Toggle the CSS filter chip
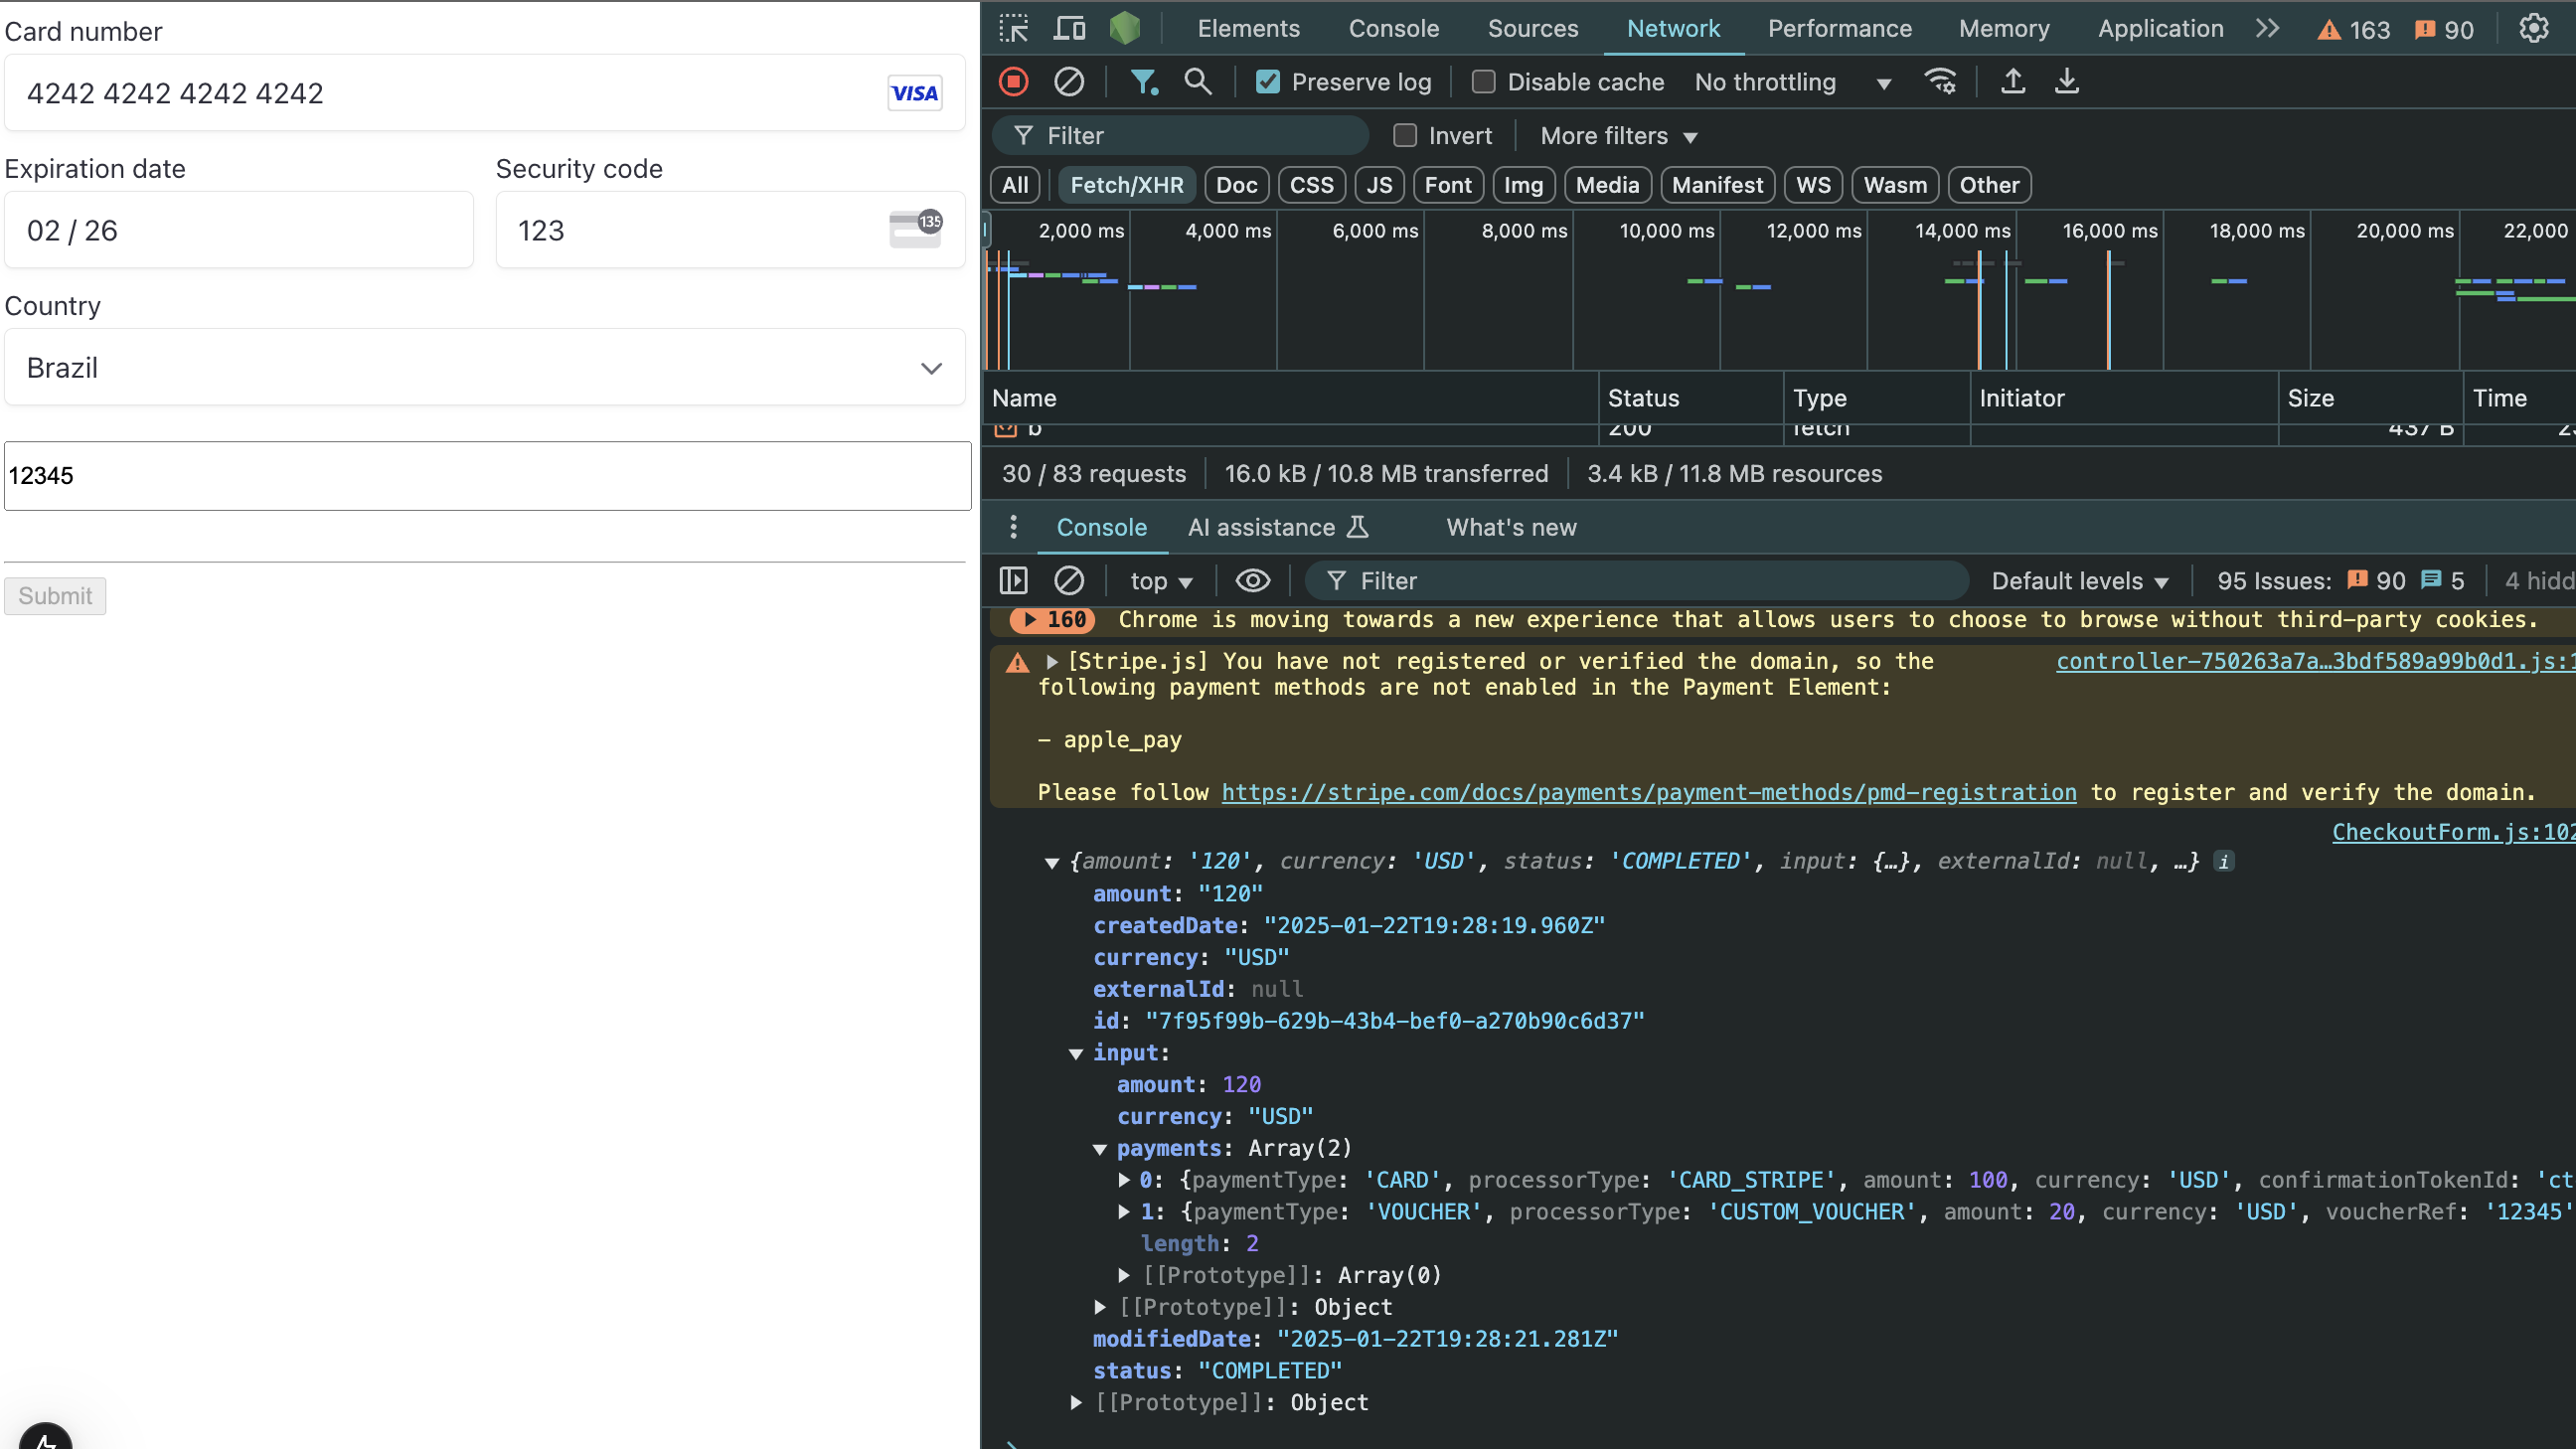The width and height of the screenshot is (2576, 1449). point(1311,185)
